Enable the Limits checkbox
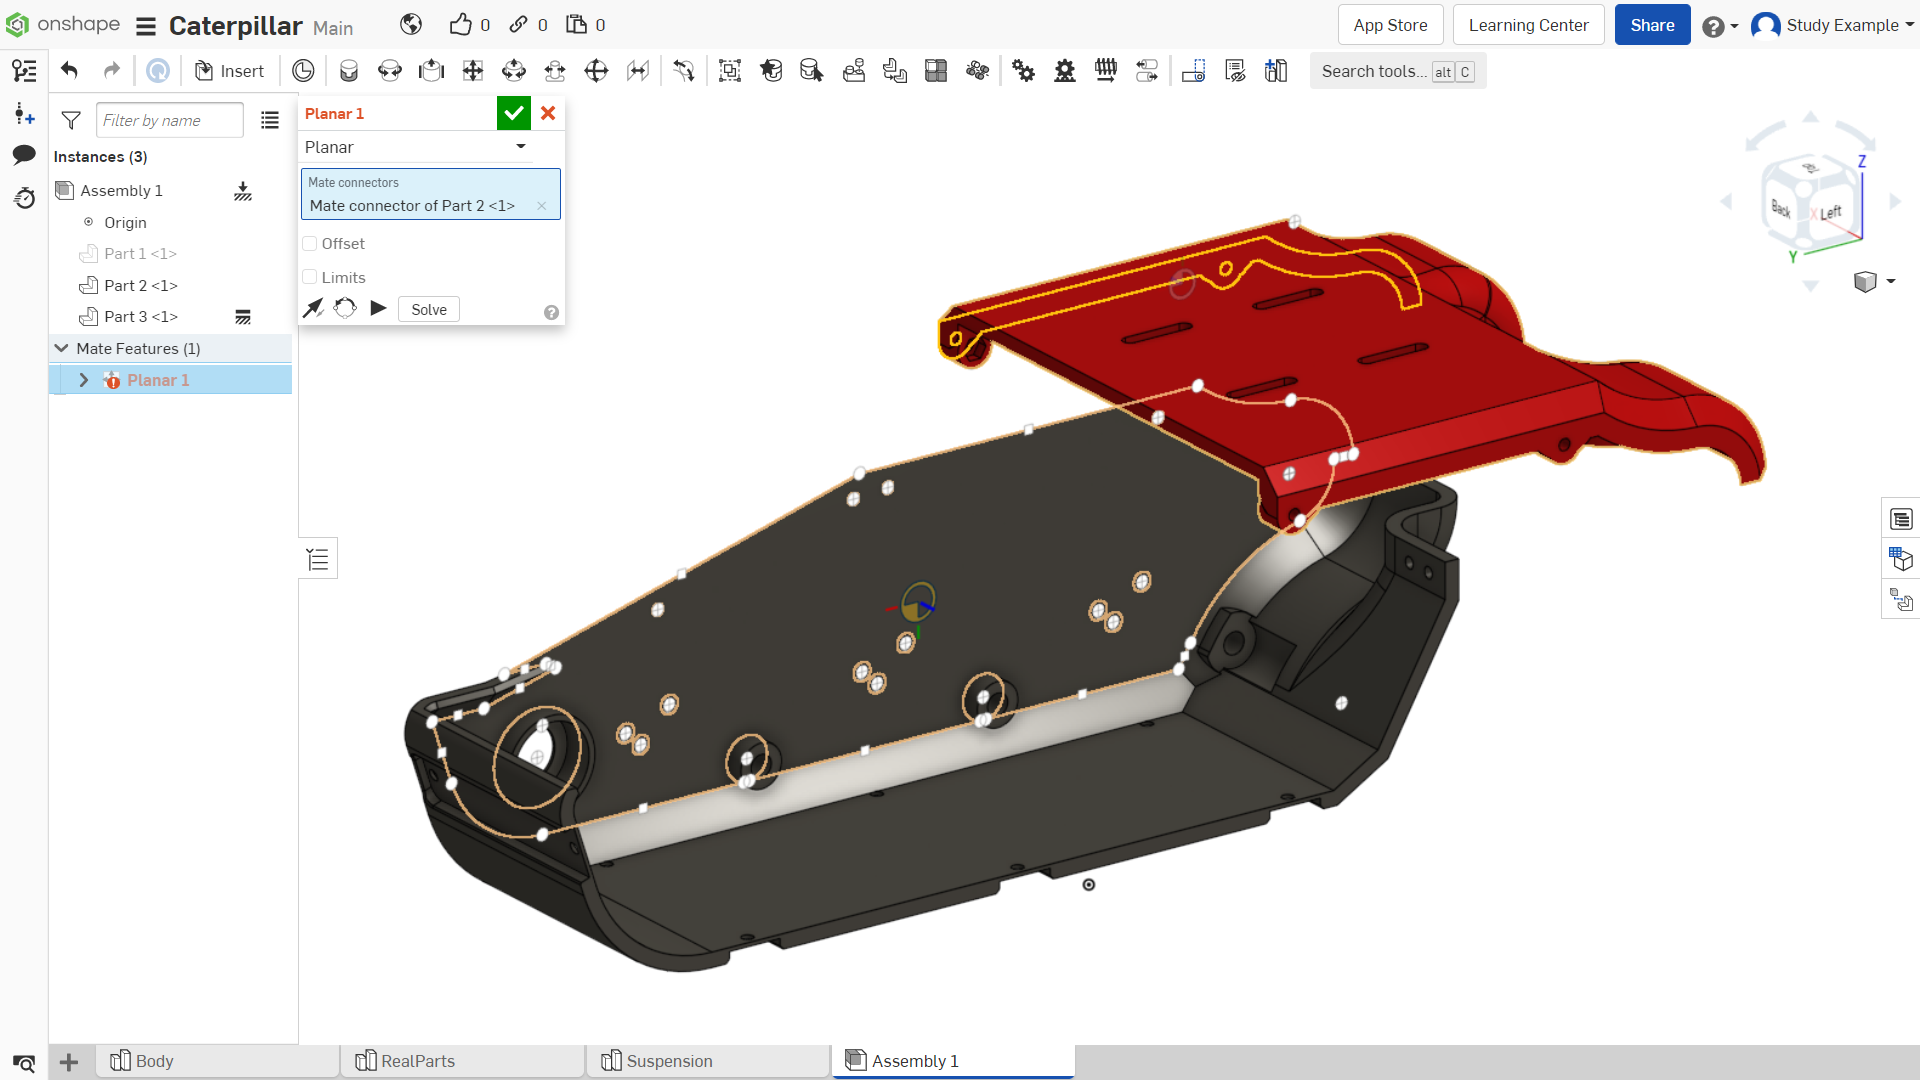 [310, 277]
